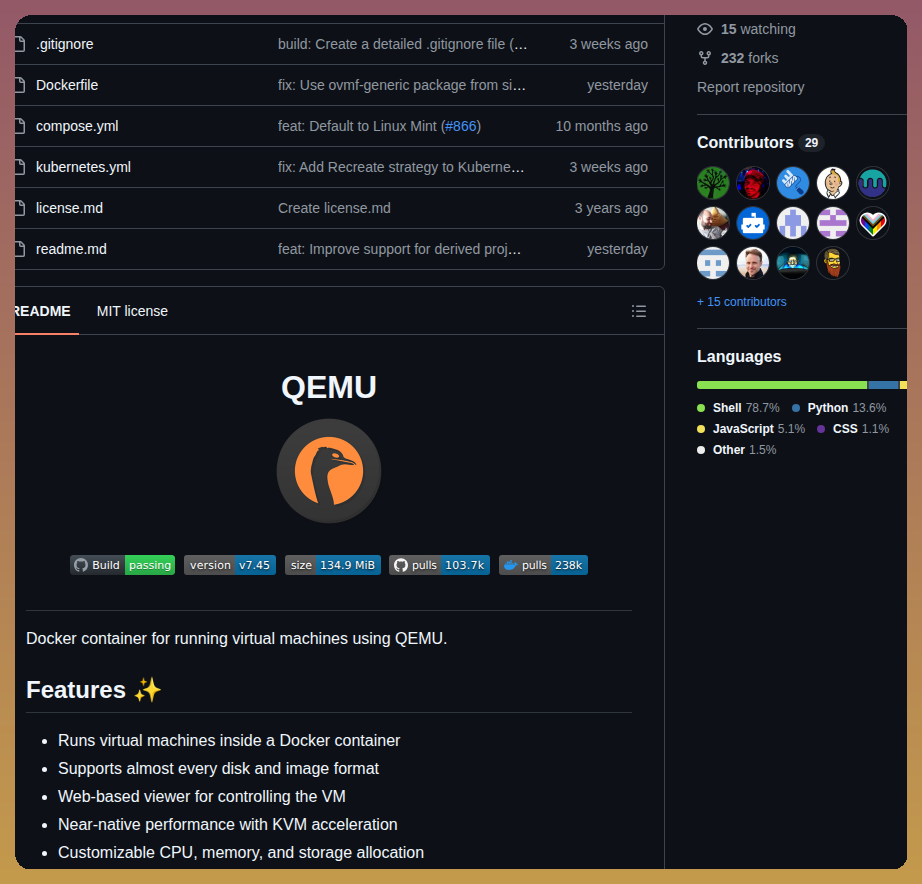Viewport: 922px width, 884px height.
Task: Click the version v7.45 badge
Action: click(x=230, y=565)
